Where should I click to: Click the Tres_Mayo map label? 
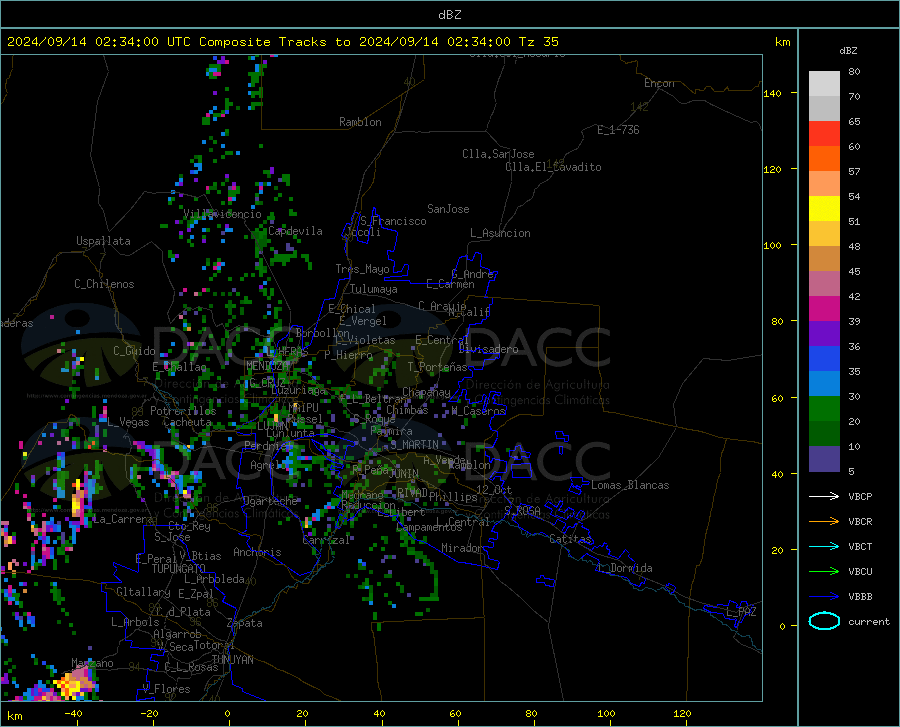[362, 269]
